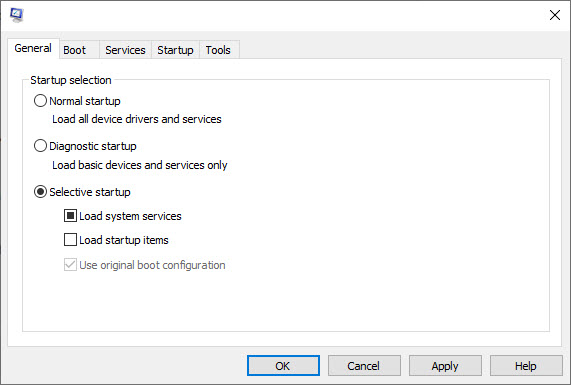Click the System Configuration icon in title bar
This screenshot has height=385, width=571.
16,15
